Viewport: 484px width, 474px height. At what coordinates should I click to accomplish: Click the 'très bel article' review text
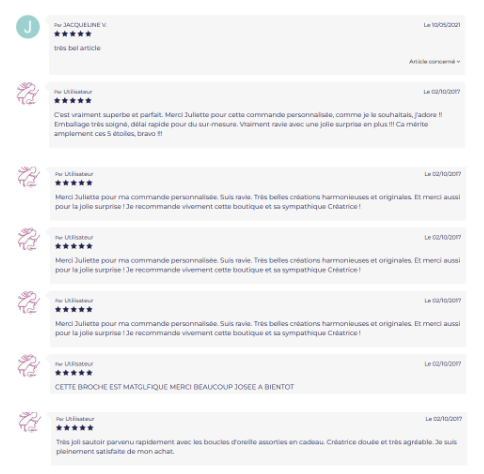pyautogui.click(x=77, y=48)
